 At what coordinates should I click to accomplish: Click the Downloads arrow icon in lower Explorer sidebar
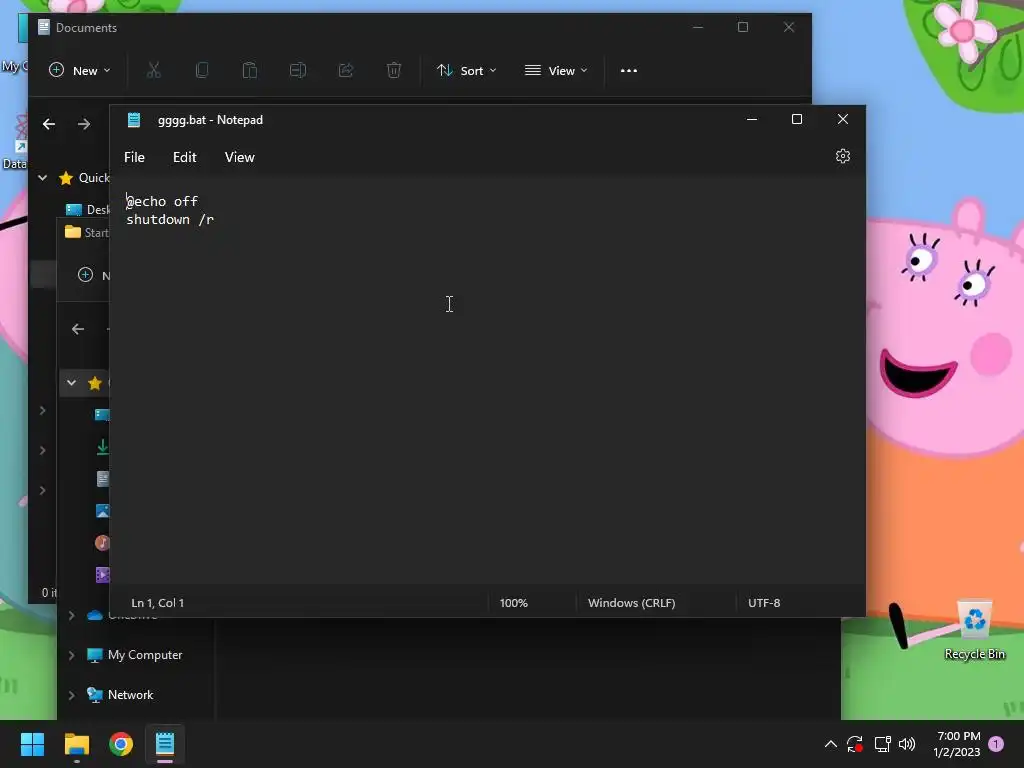click(103, 447)
